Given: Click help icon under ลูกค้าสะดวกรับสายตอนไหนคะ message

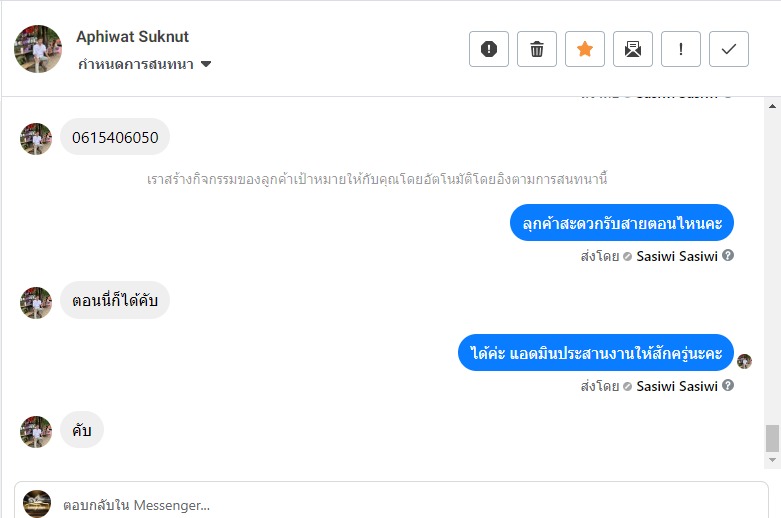Looking at the screenshot, I should click(x=728, y=255).
